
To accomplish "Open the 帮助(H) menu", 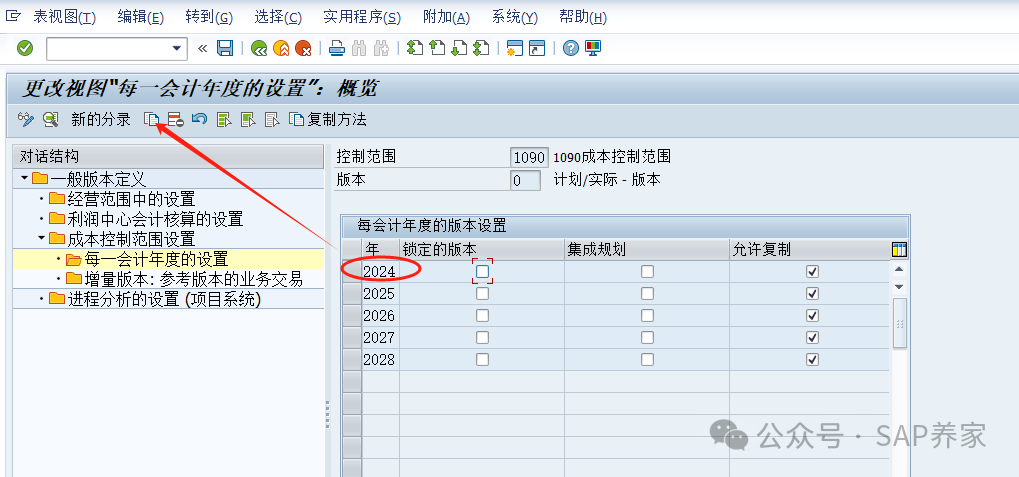I will (x=583, y=17).
